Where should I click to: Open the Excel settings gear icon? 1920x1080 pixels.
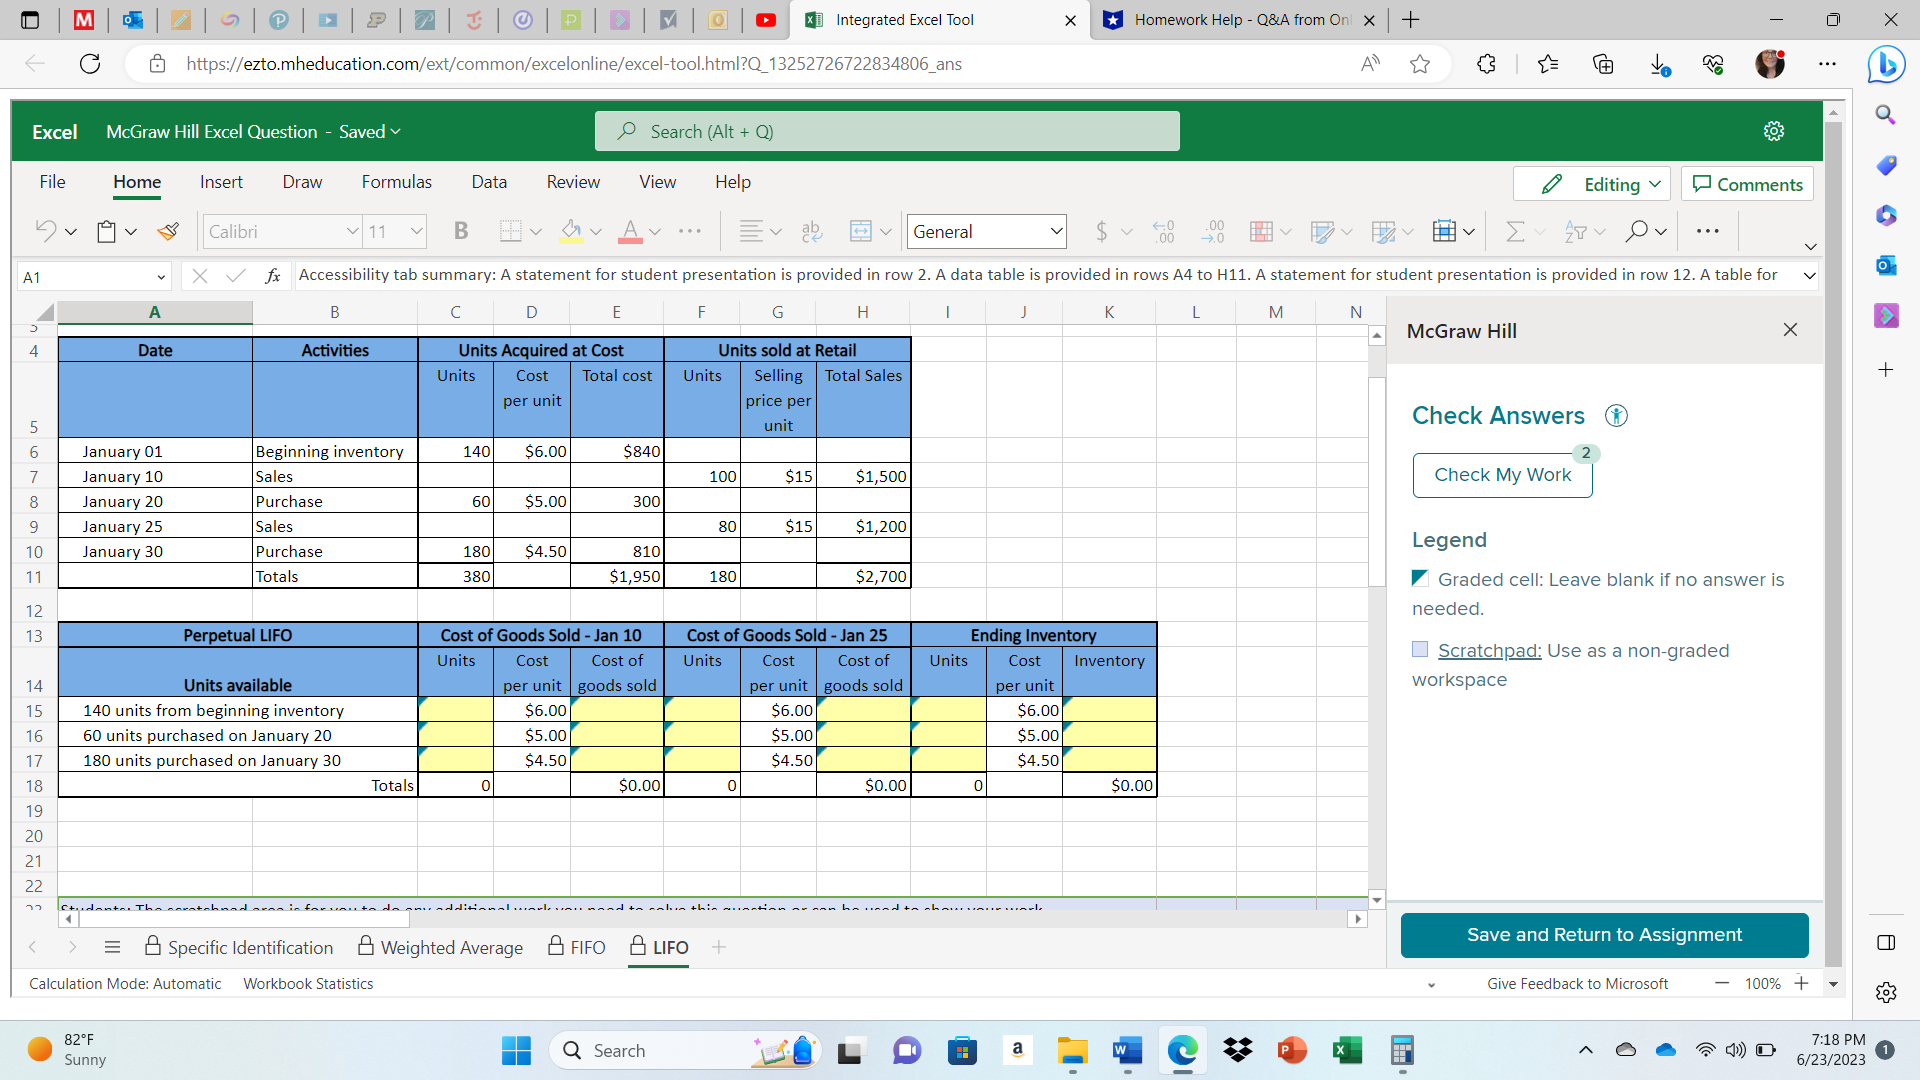(1774, 131)
